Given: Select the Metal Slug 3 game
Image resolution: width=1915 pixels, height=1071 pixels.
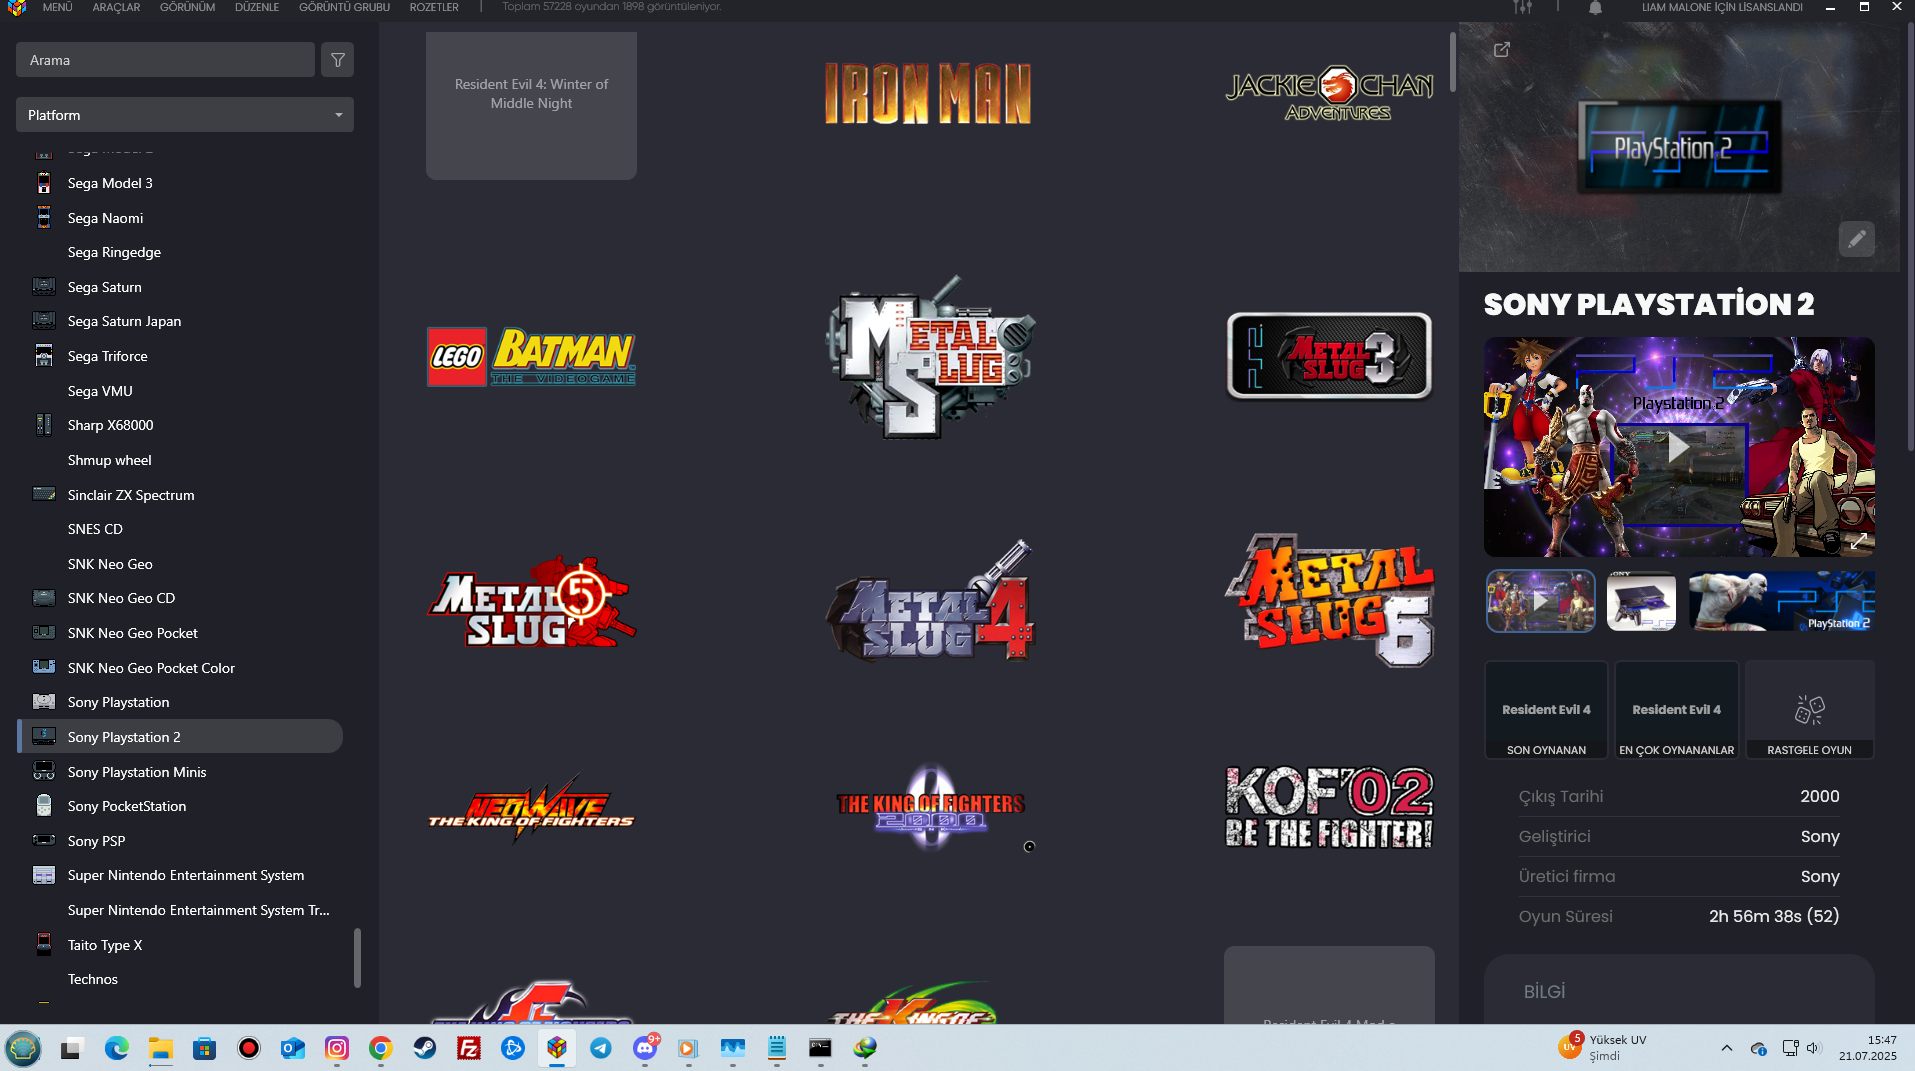Looking at the screenshot, I should pos(1329,356).
